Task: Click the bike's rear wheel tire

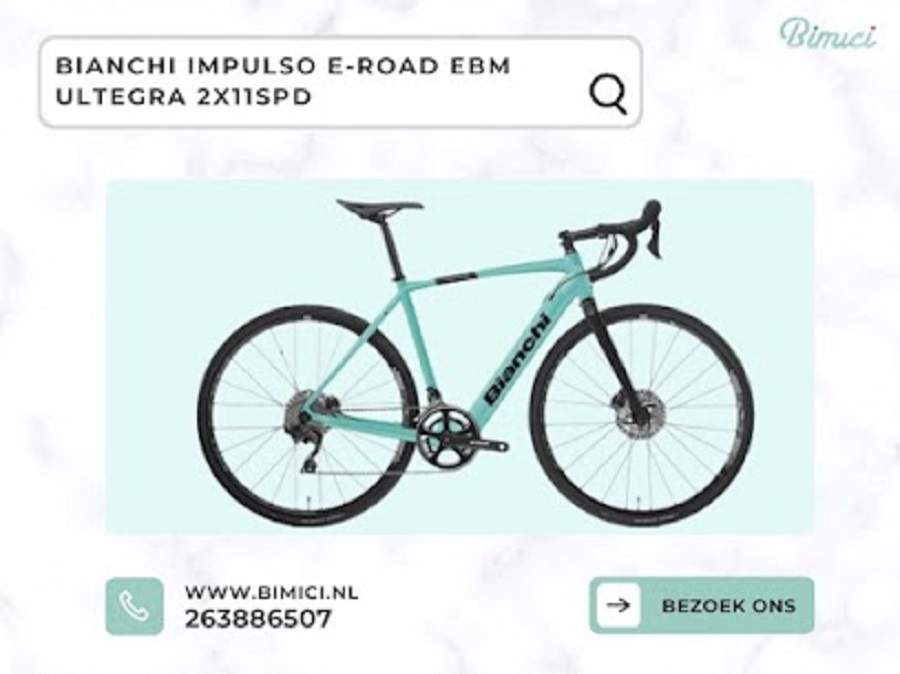Action: [307, 416]
